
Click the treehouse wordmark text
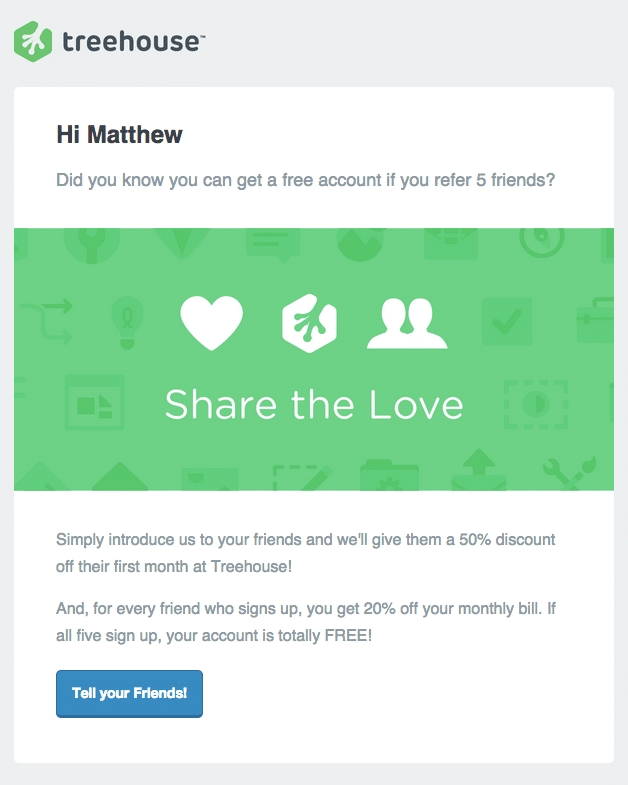pyautogui.click(x=133, y=42)
